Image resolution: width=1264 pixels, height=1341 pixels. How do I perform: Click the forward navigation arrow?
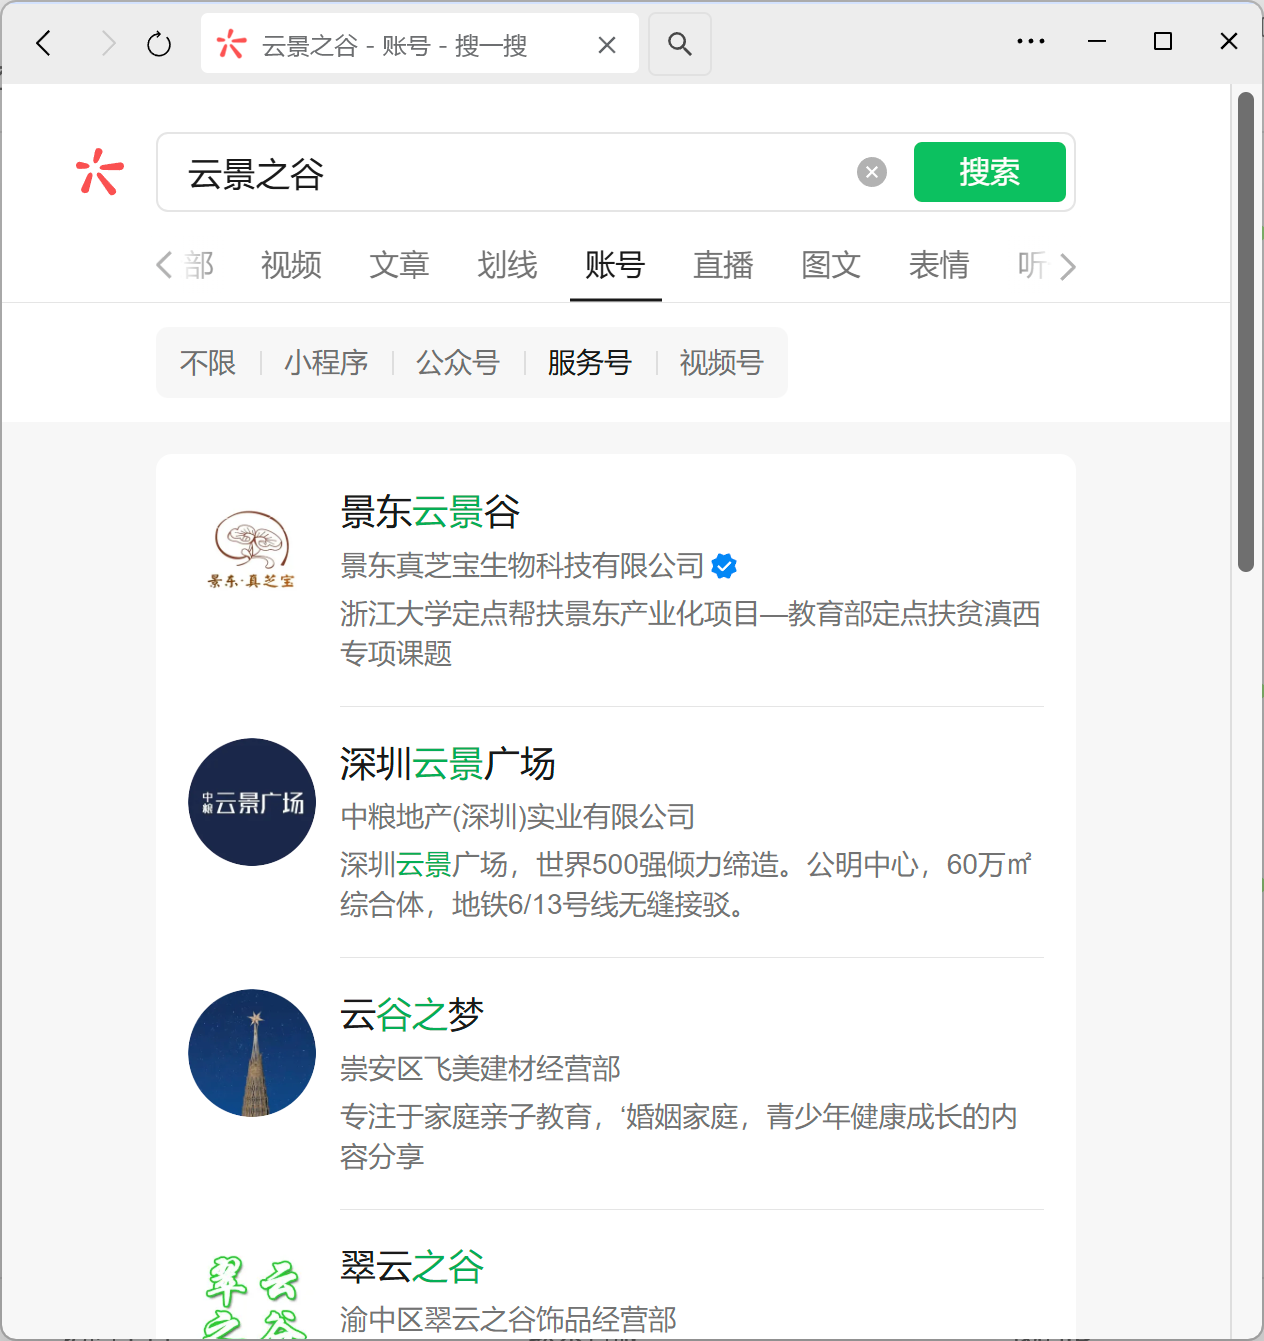click(x=108, y=43)
